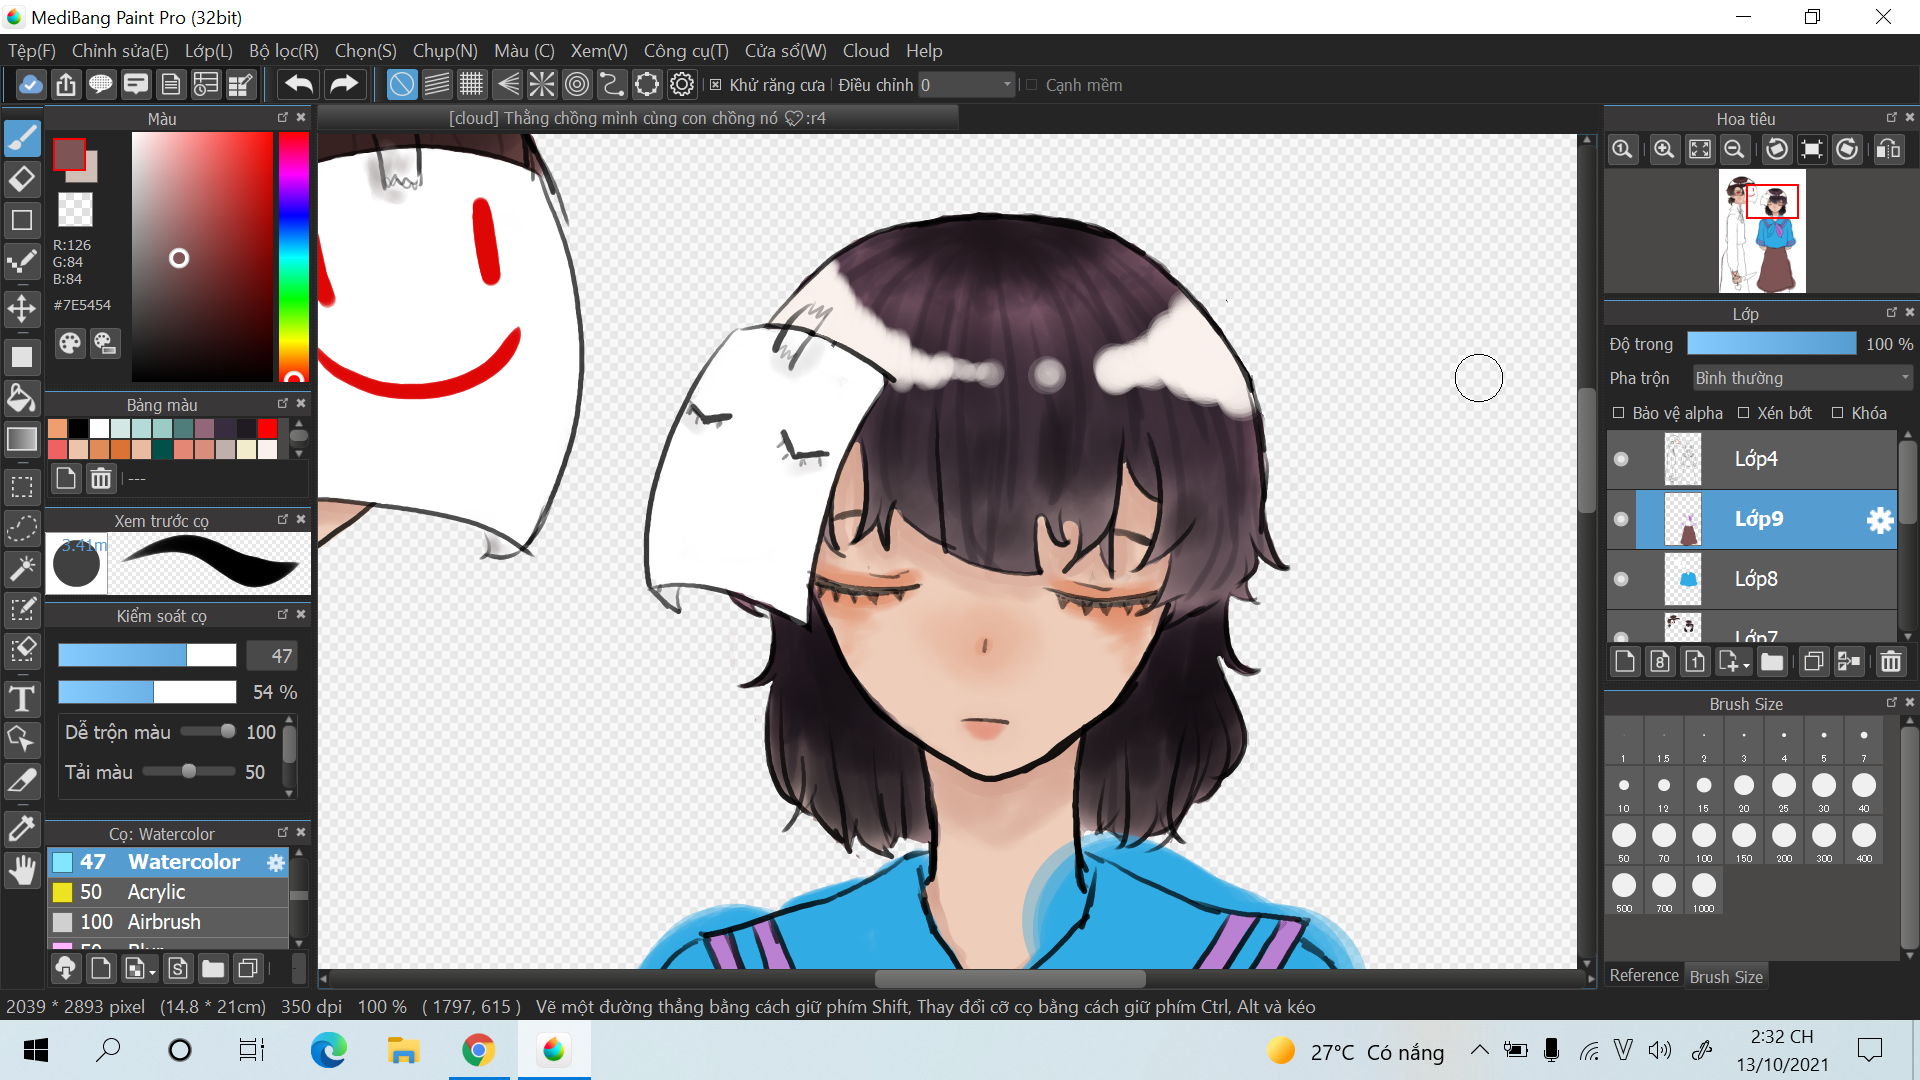Hide the Lớp4 layer visibility
Image resolution: width=1920 pixels, height=1080 pixels.
click(x=1621, y=459)
